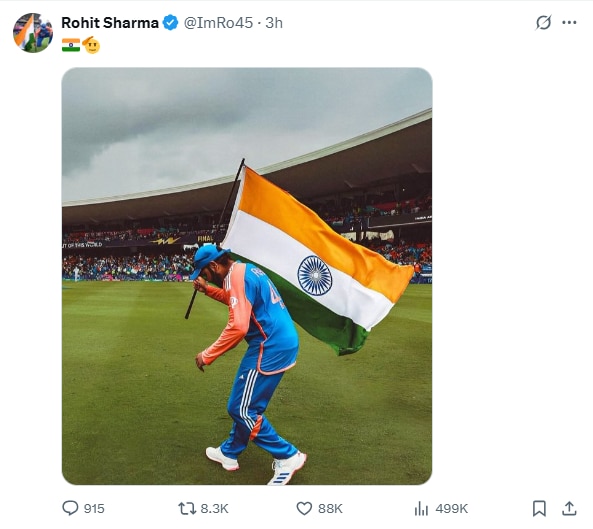Open the @ImRo45 handle link
The width and height of the screenshot is (593, 529).
[x=218, y=23]
